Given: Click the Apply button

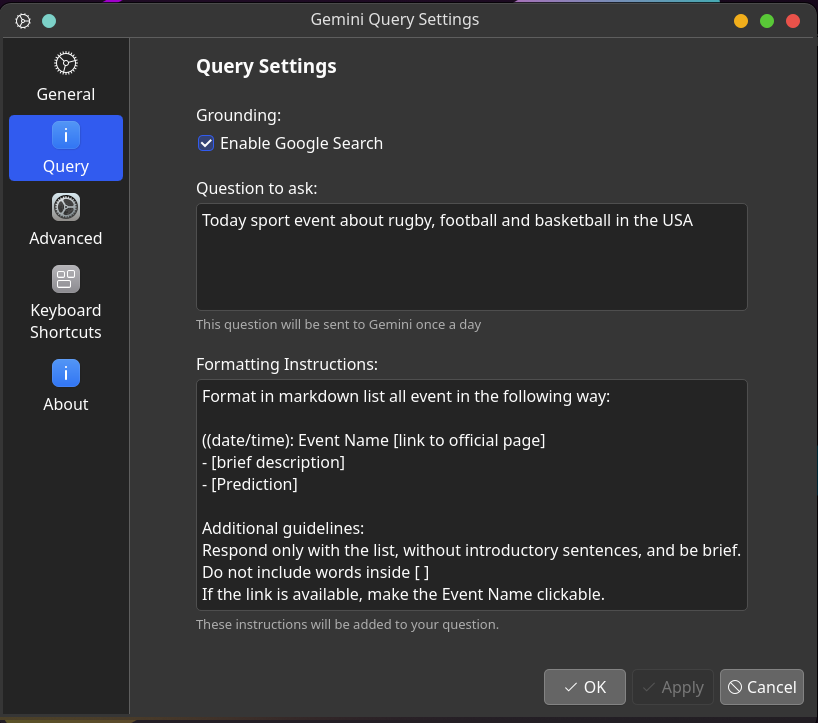Looking at the screenshot, I should (673, 687).
